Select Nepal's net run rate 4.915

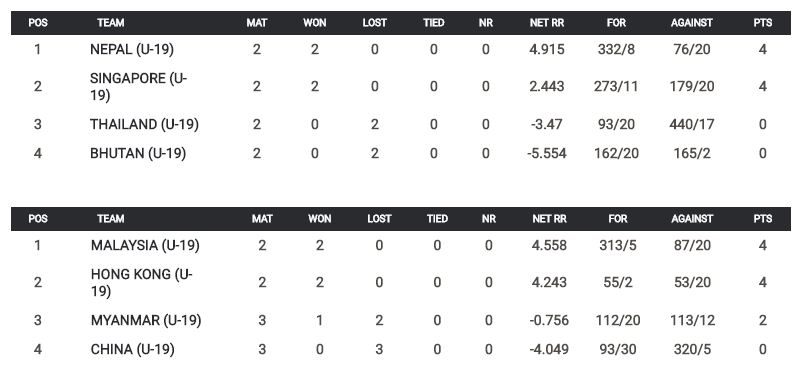coord(547,50)
